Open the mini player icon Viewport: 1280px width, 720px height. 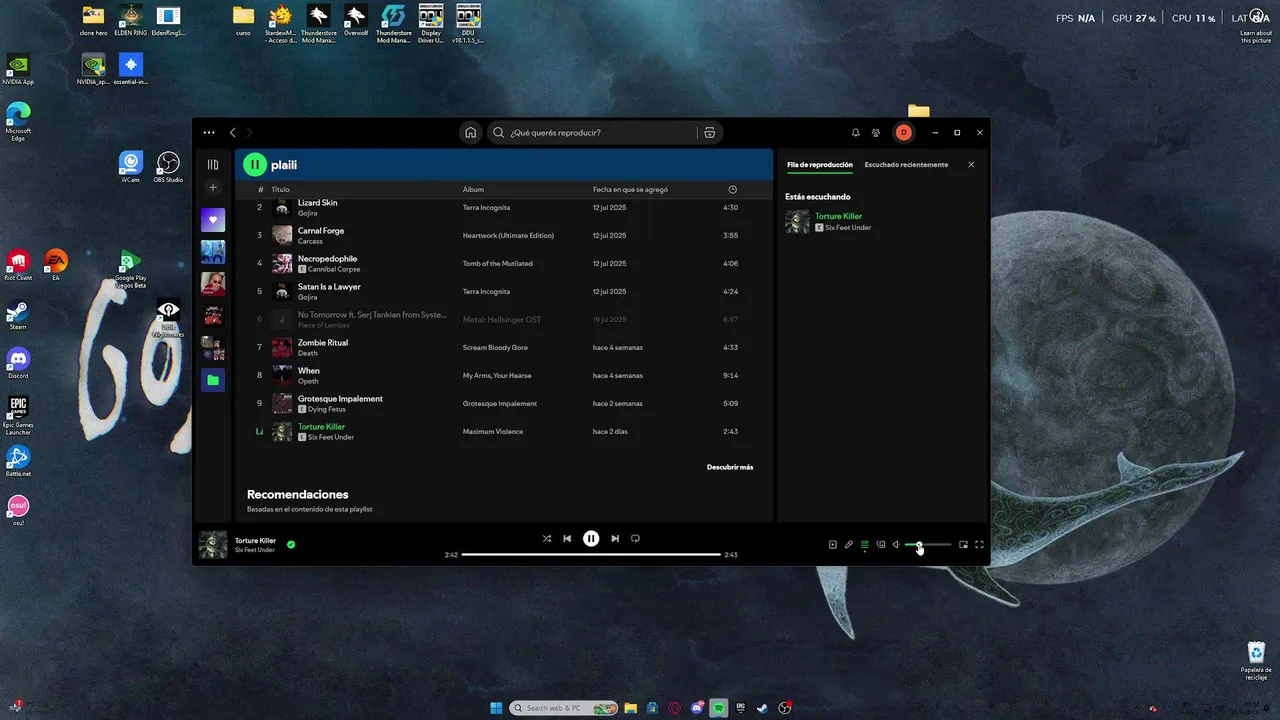click(963, 545)
